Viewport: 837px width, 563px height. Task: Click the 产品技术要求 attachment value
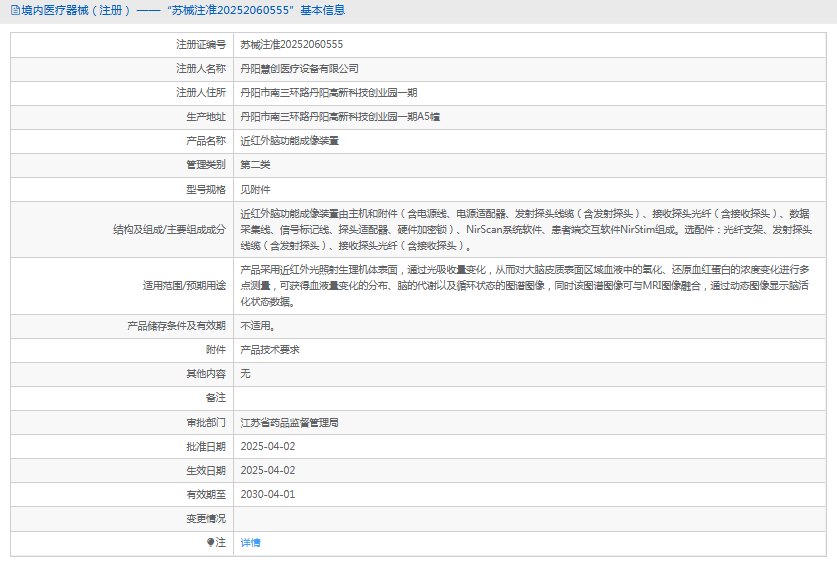270,350
